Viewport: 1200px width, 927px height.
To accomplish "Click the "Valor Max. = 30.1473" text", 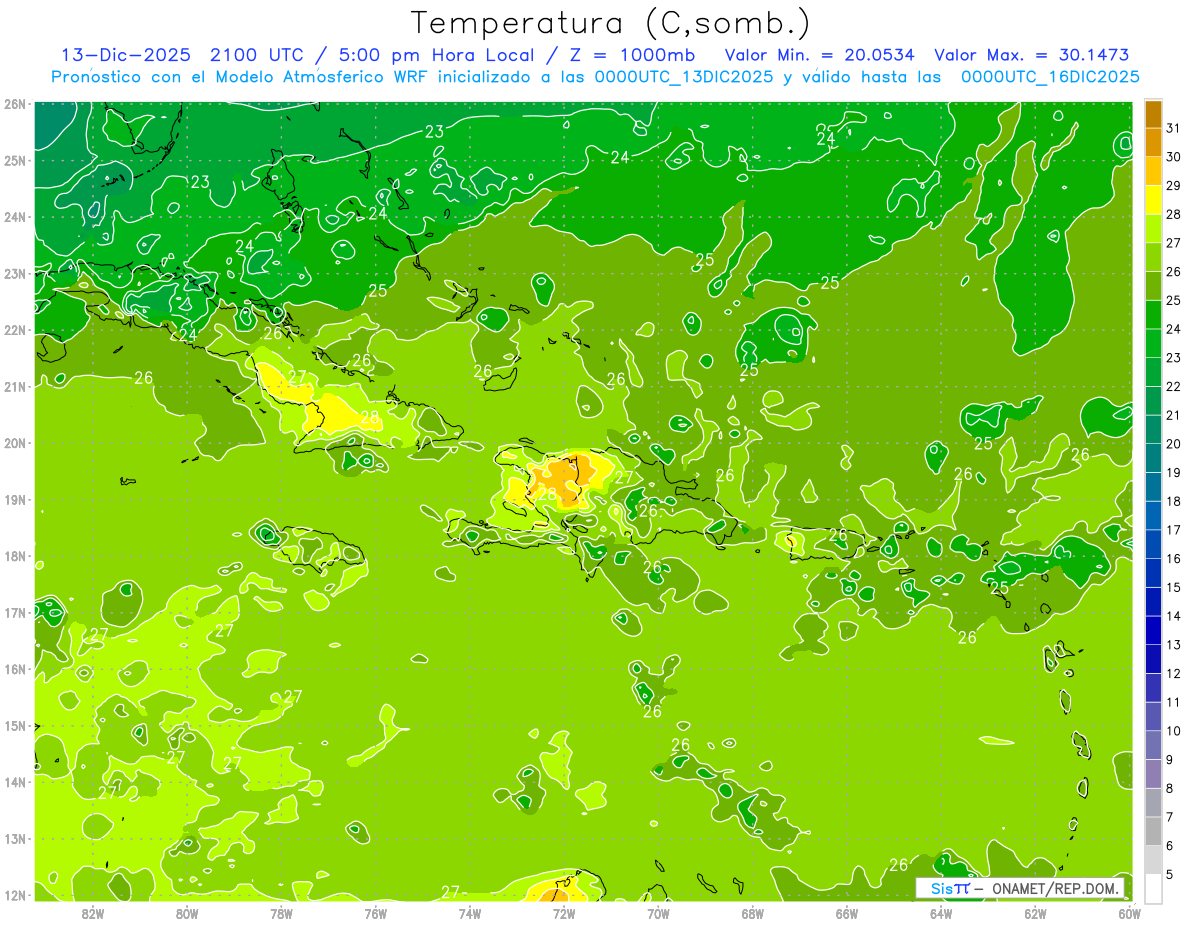I will pyautogui.click(x=1032, y=54).
